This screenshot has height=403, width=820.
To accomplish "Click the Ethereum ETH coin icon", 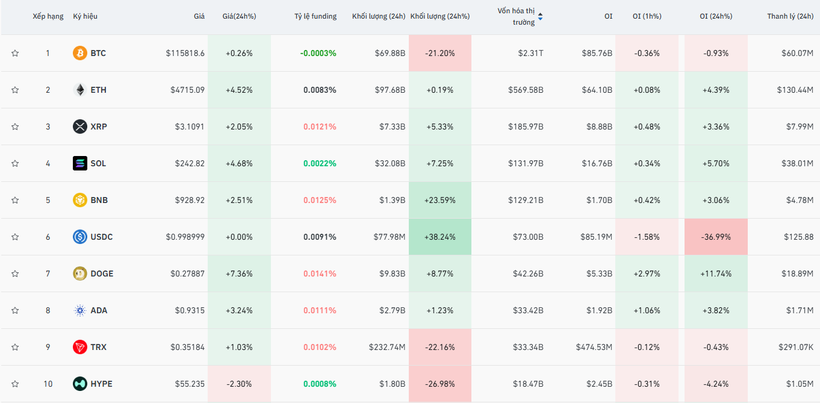I will [80, 90].
